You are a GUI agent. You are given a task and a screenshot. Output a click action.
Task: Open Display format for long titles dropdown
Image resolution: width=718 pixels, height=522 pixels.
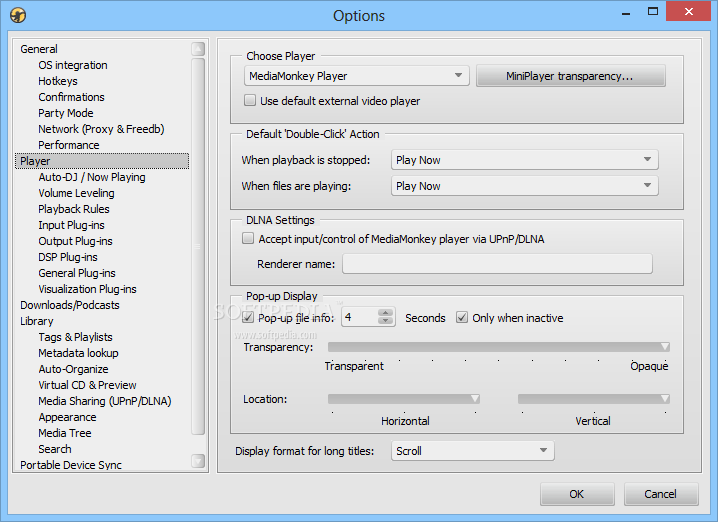pos(473,451)
